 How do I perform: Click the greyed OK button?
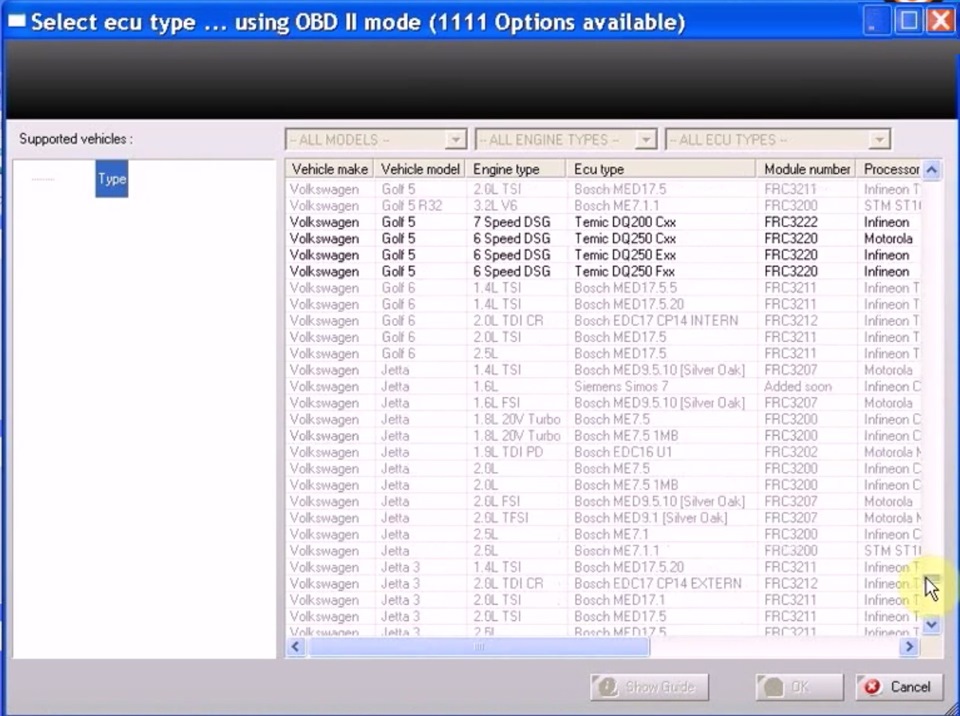tap(799, 687)
